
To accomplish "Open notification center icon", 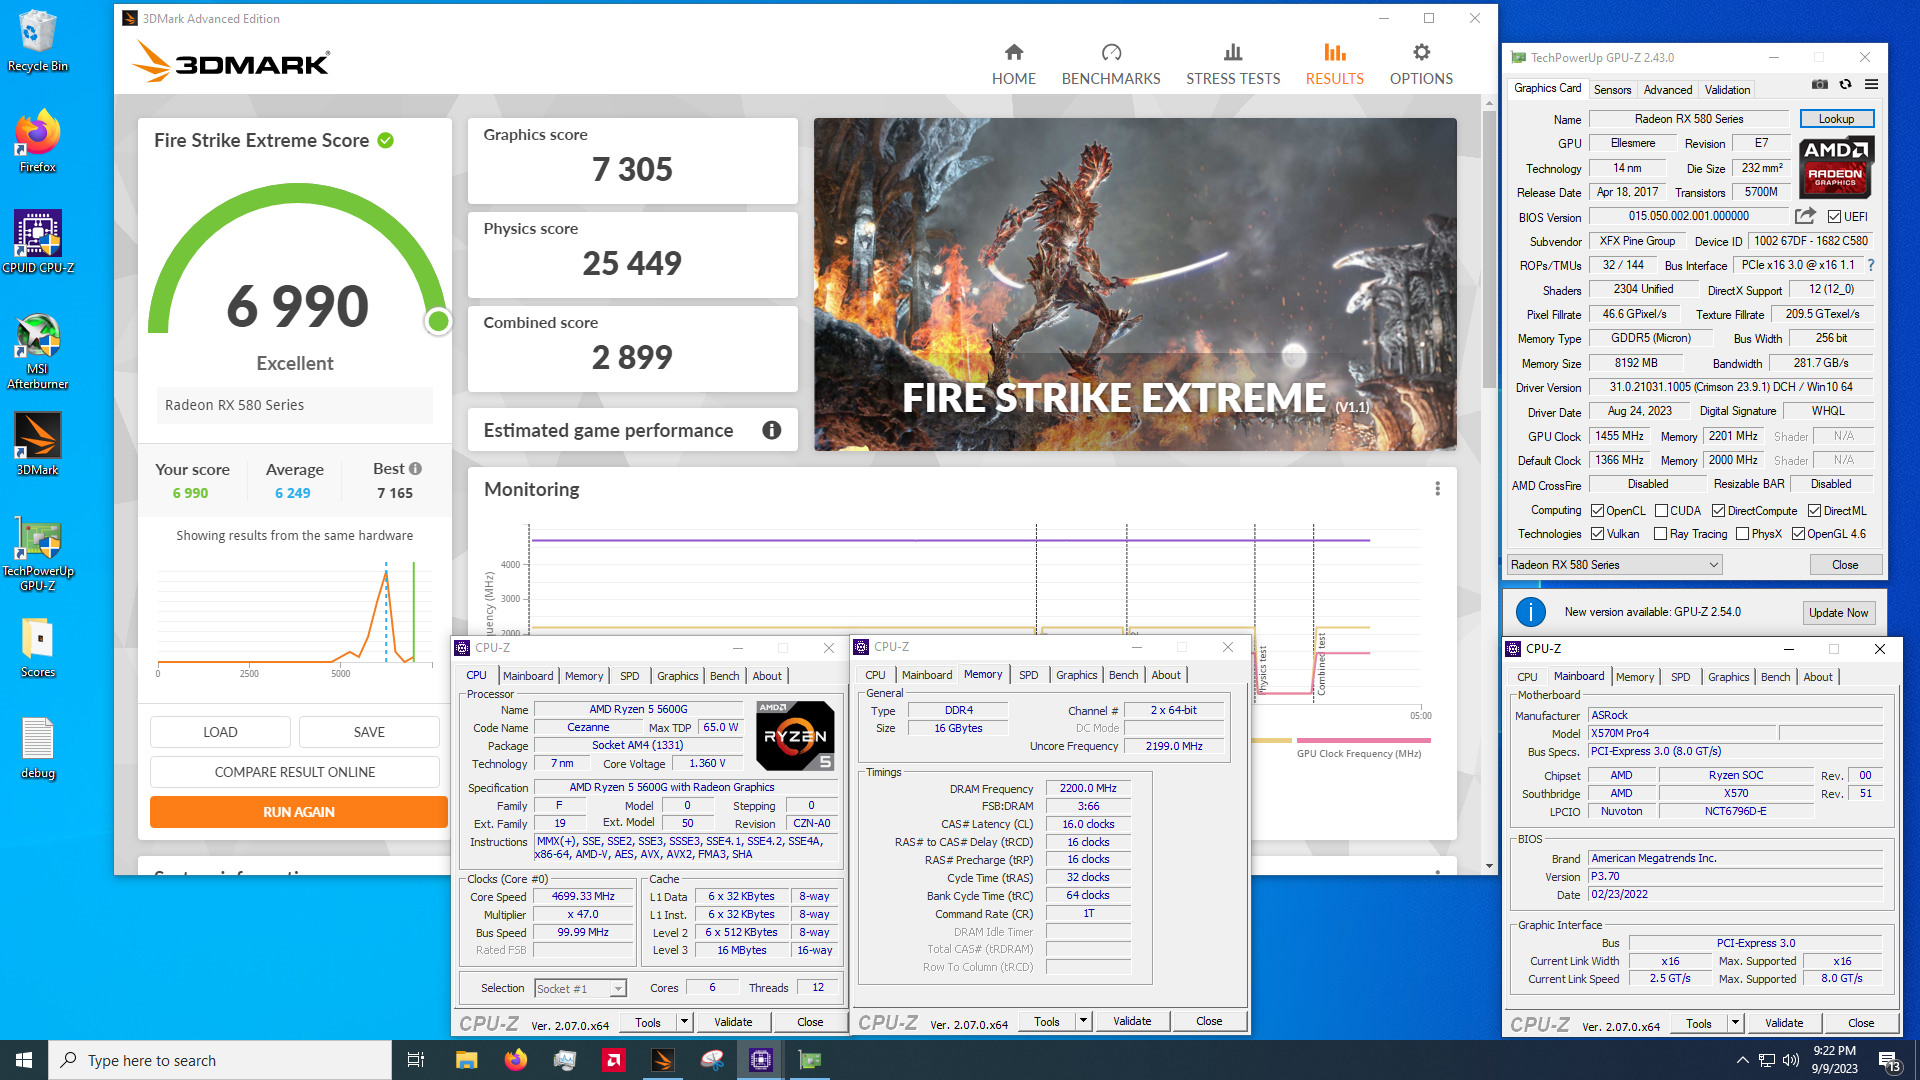I will pyautogui.click(x=1888, y=1060).
